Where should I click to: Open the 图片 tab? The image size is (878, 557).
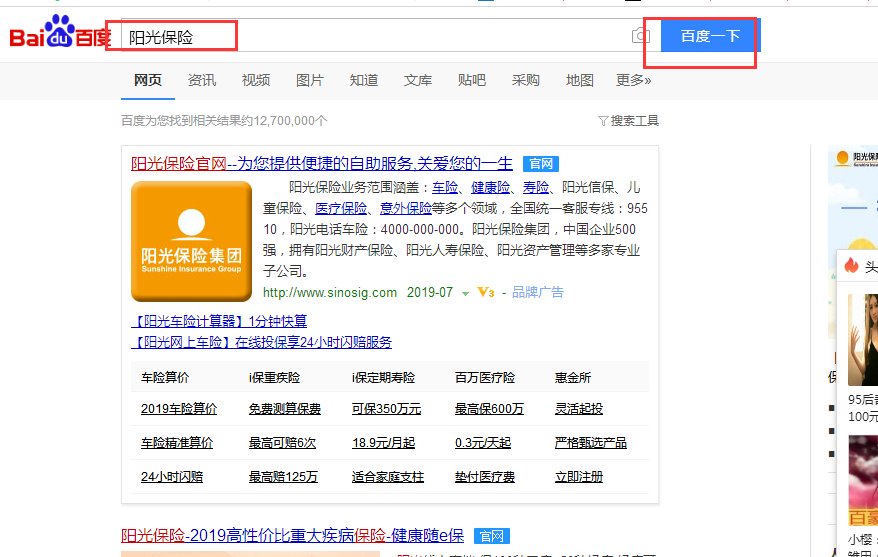pos(310,80)
